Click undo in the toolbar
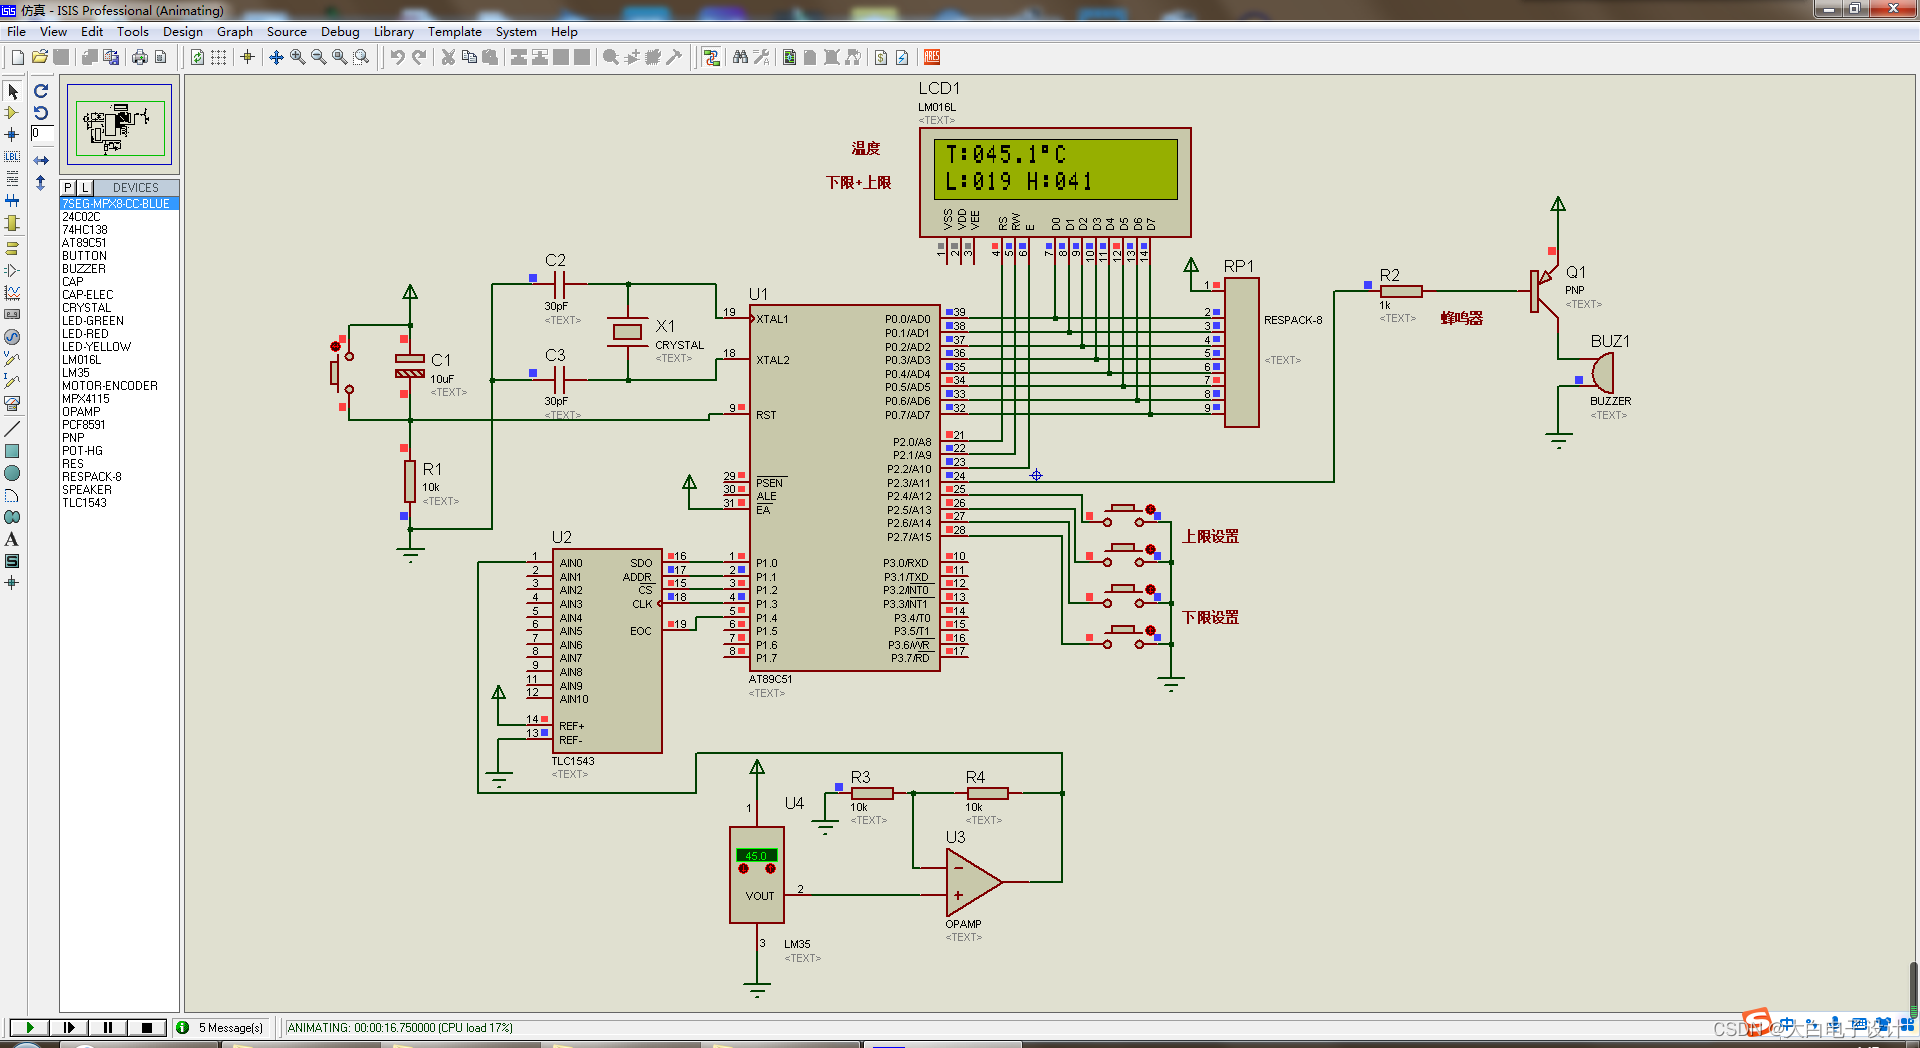Image resolution: width=1920 pixels, height=1048 pixels. 396,57
